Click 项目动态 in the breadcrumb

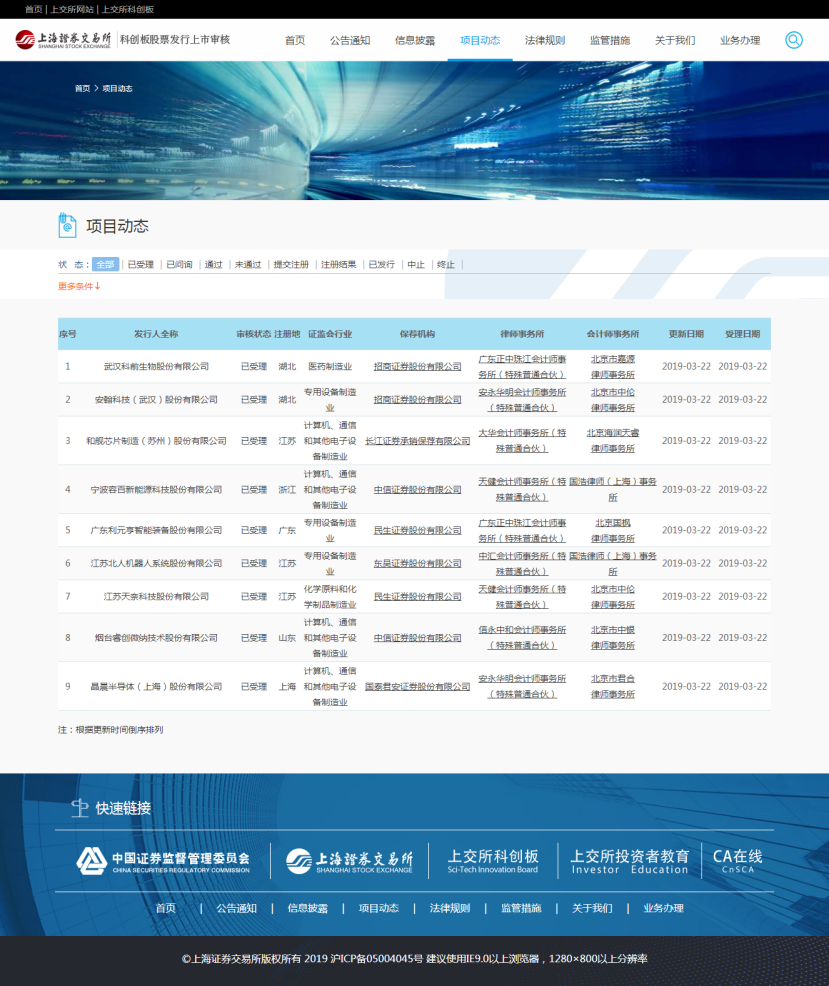coord(118,89)
